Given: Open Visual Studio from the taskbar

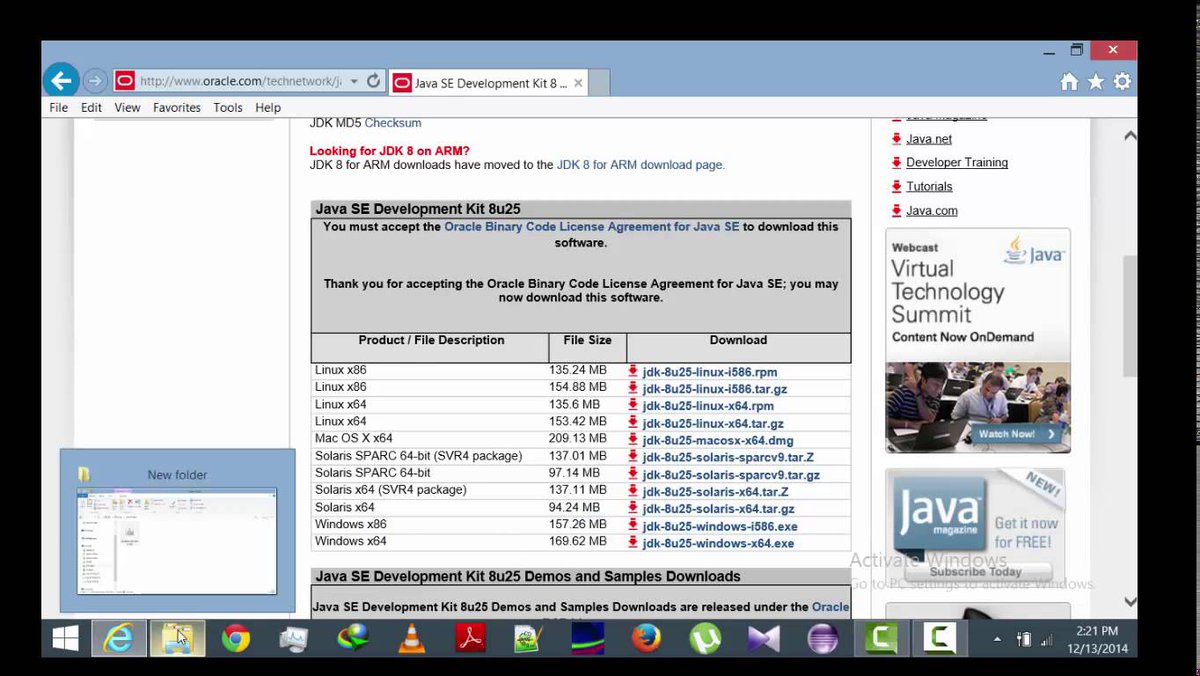Looking at the screenshot, I should pyautogui.click(x=764, y=638).
